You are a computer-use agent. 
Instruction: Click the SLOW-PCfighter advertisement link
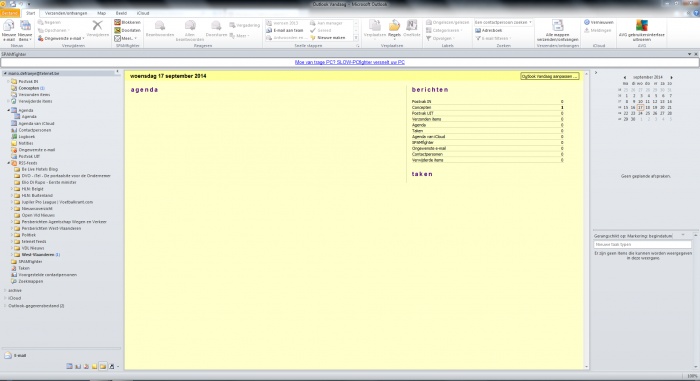tap(350, 63)
